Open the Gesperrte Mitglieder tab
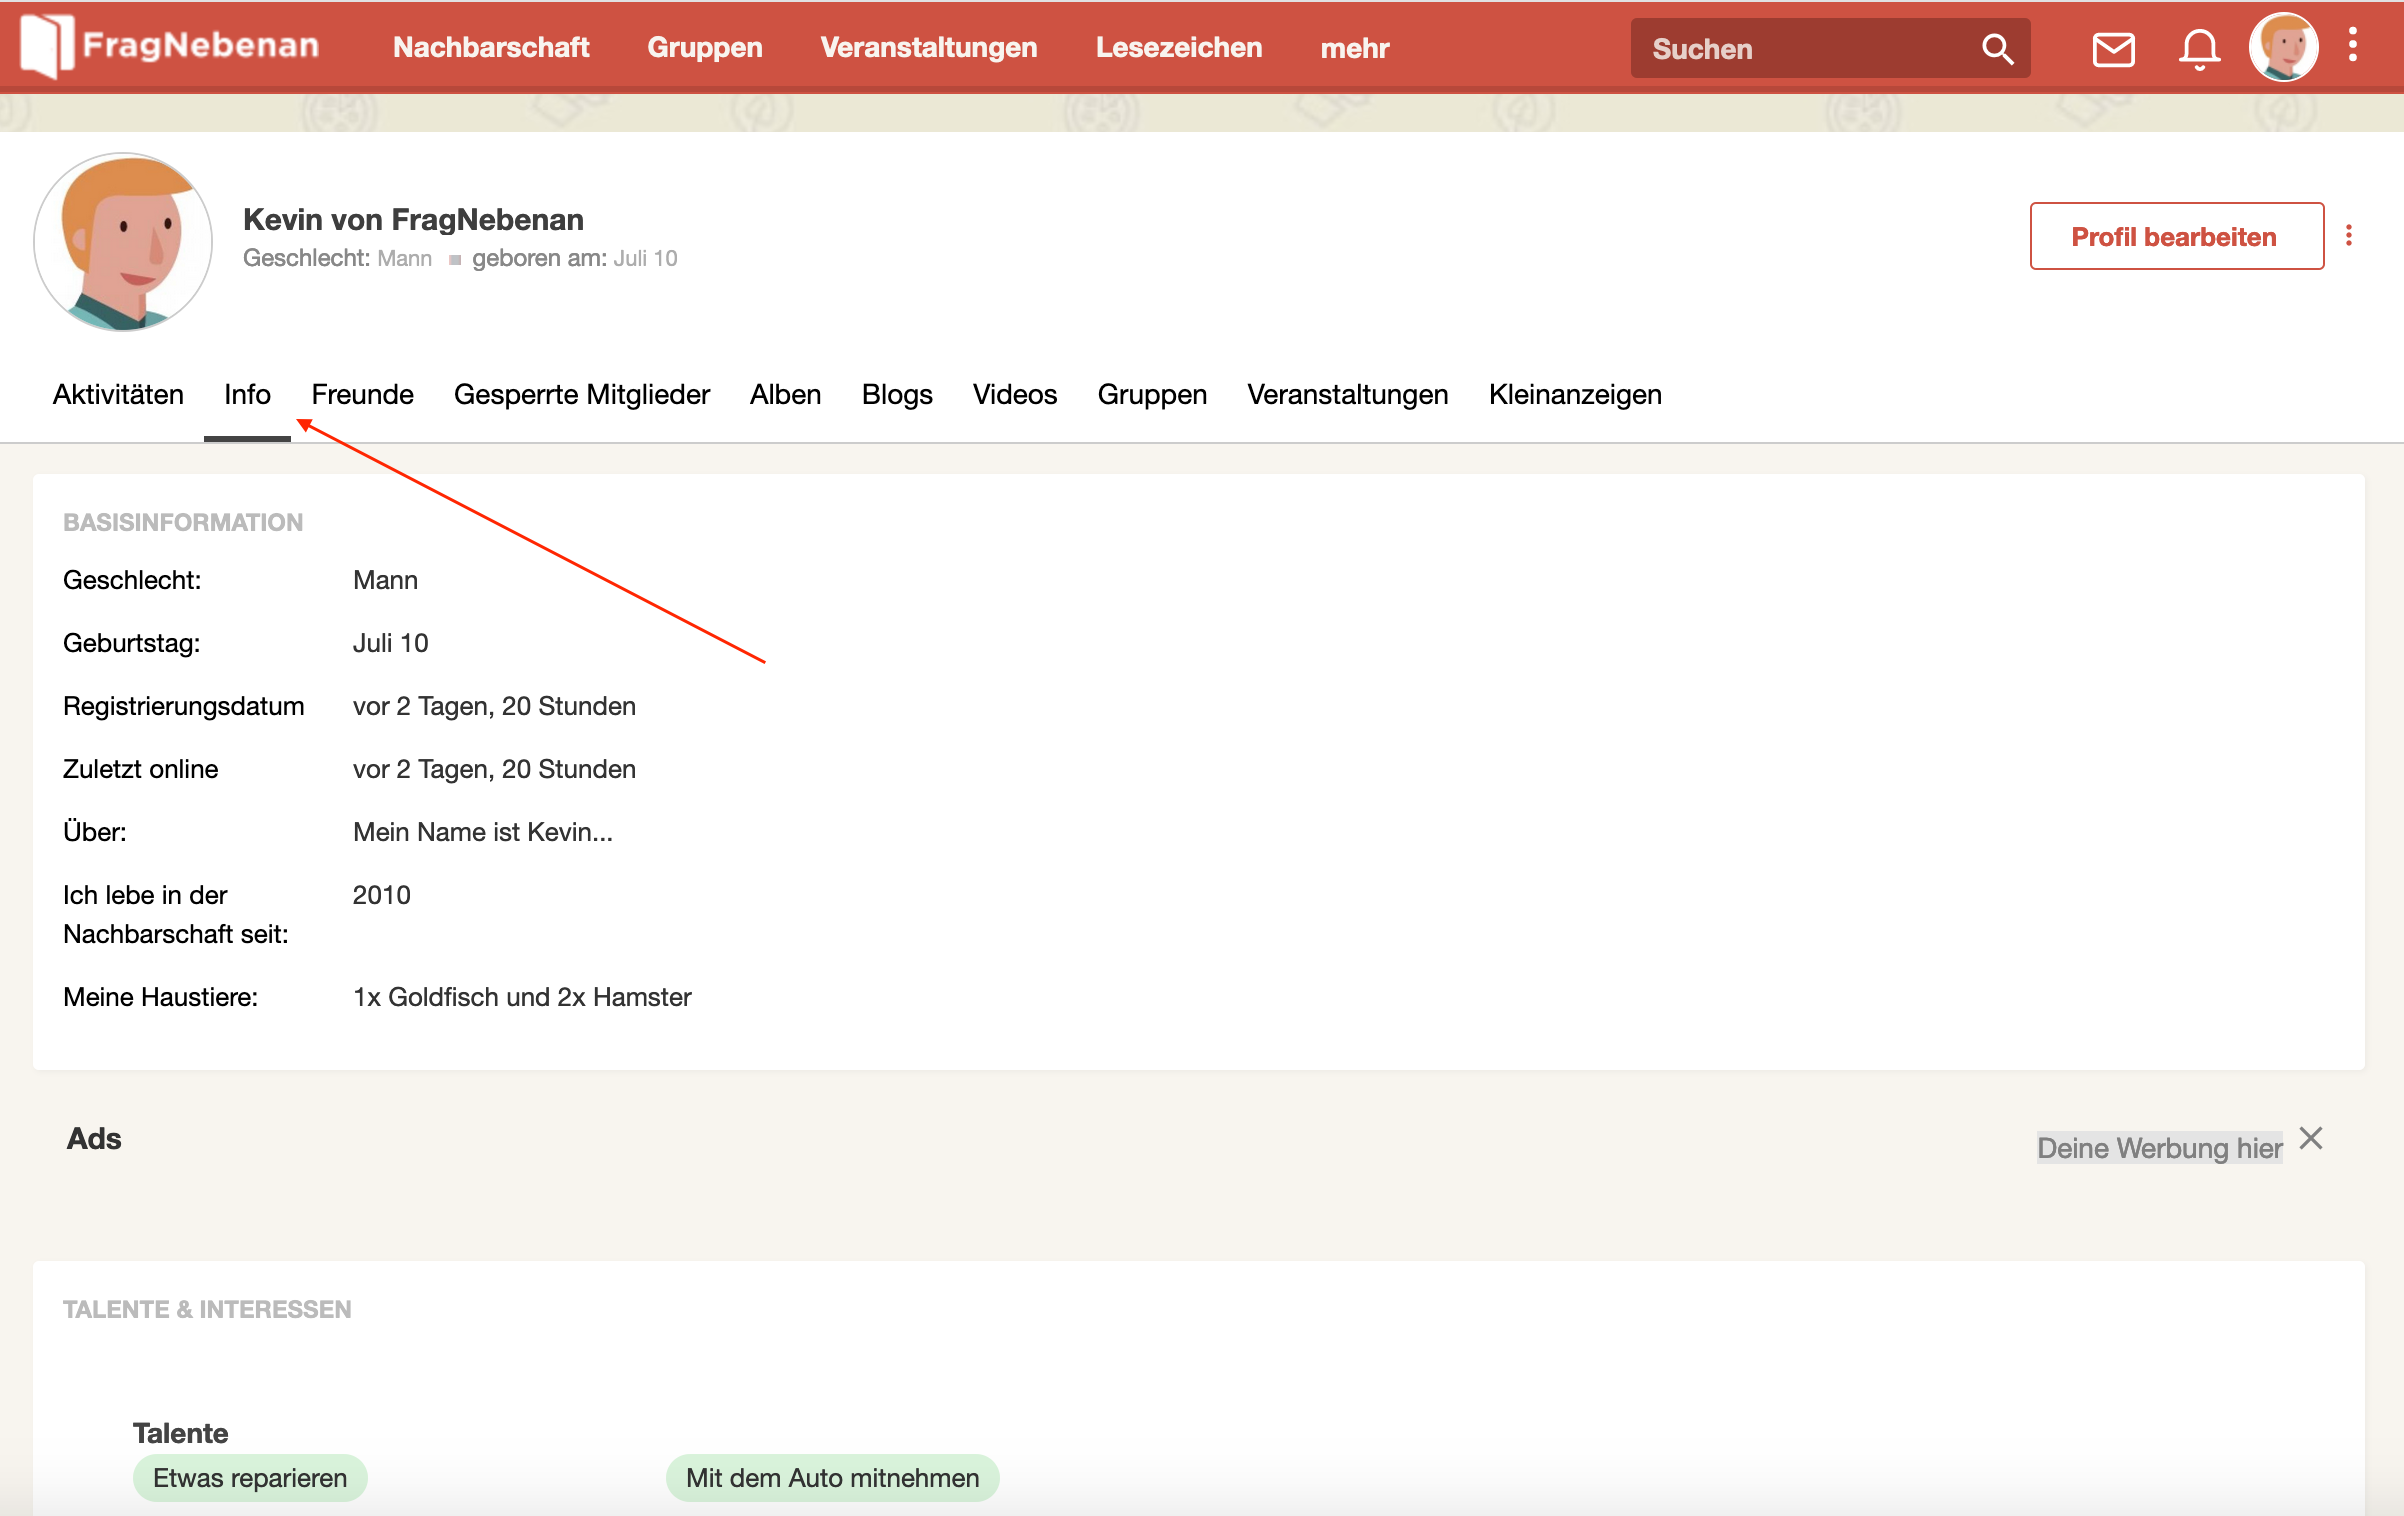Image resolution: width=2404 pixels, height=1516 pixels. coord(581,394)
